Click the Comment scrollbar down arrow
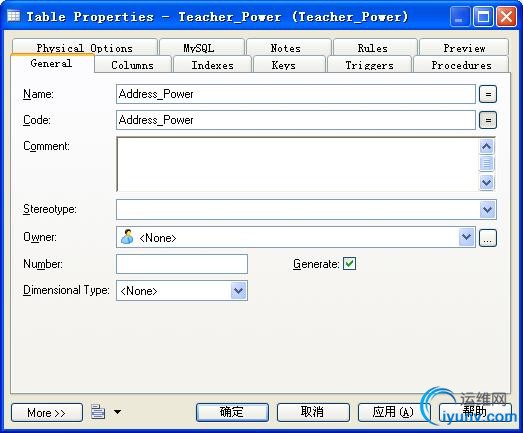523x433 pixels. 487,182
